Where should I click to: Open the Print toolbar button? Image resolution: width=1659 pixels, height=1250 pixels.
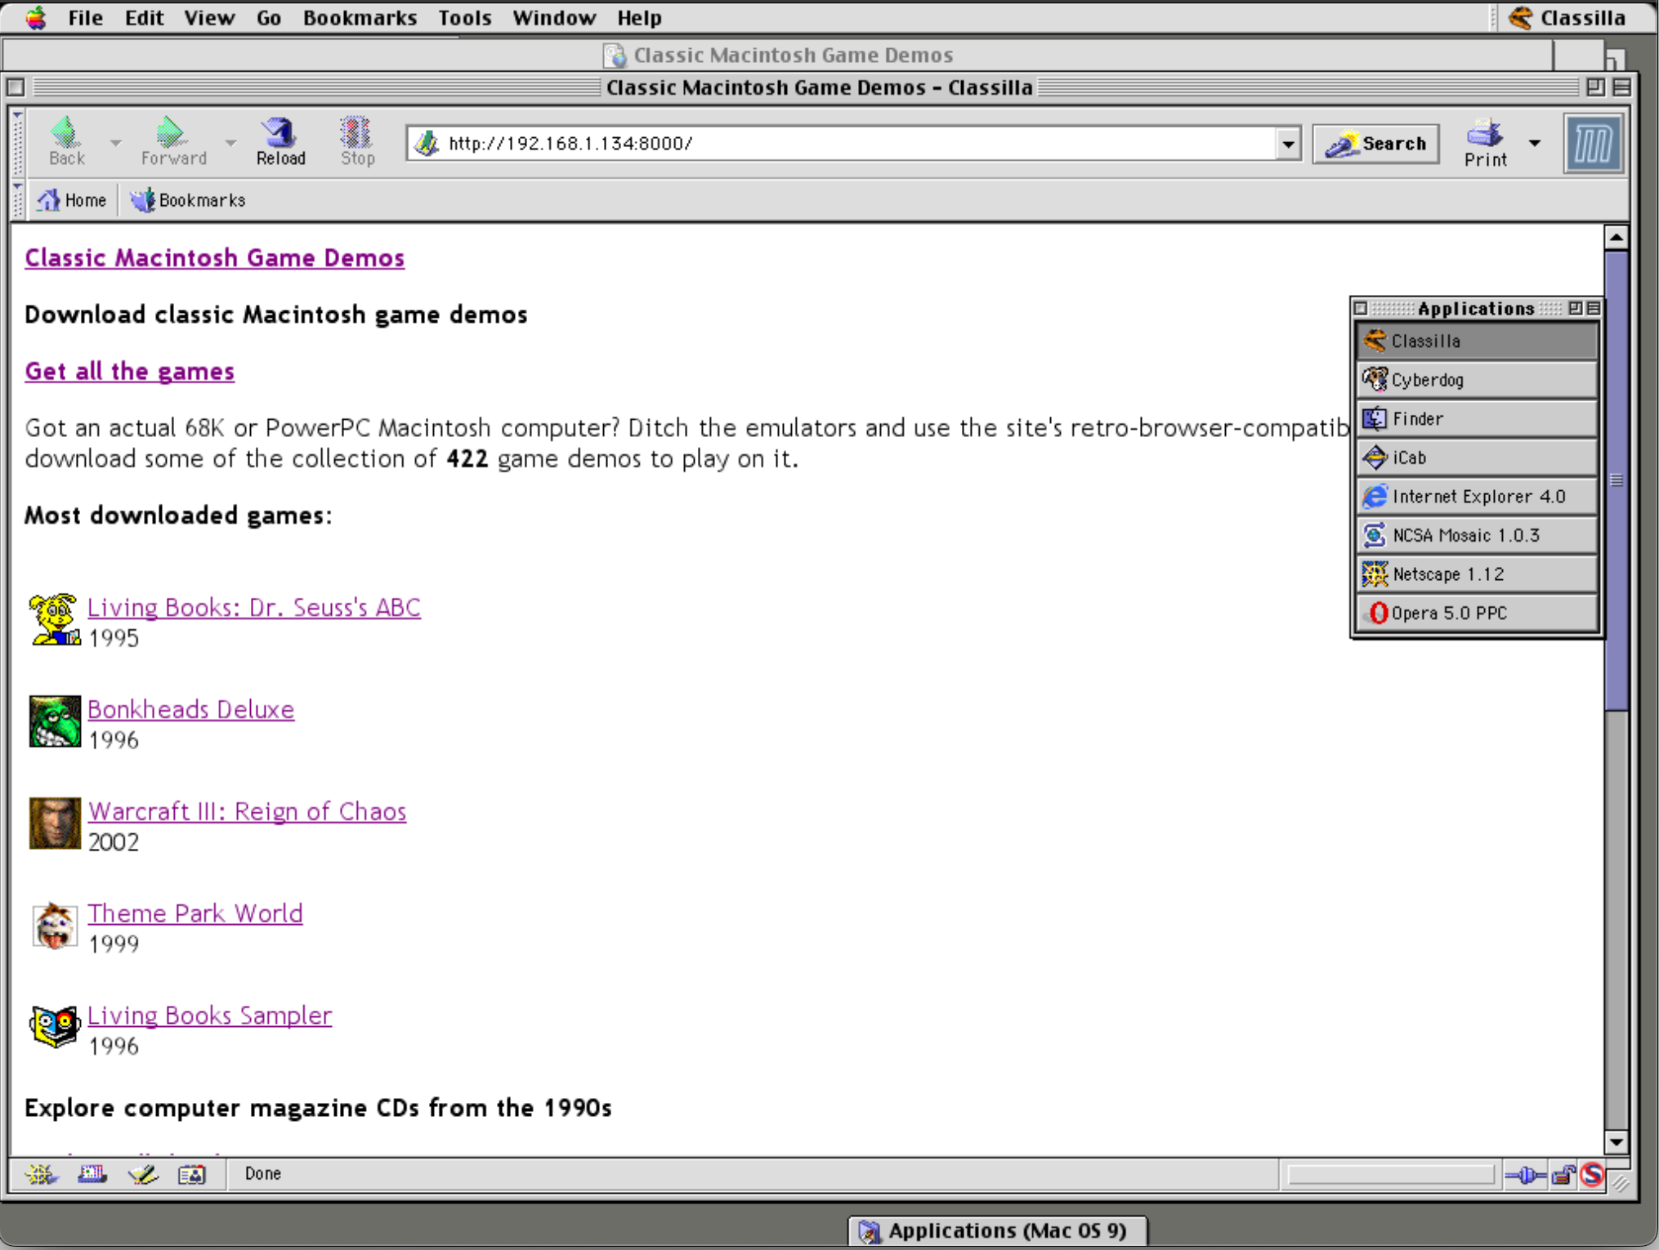[1485, 142]
